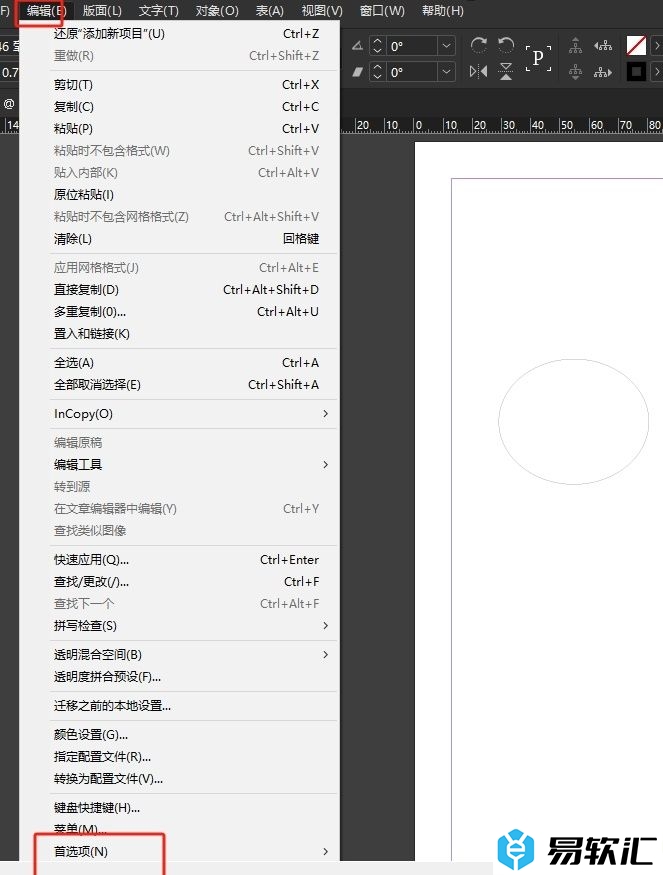
Task: Click the rotate 90° counterclockwise icon
Action: click(506, 45)
